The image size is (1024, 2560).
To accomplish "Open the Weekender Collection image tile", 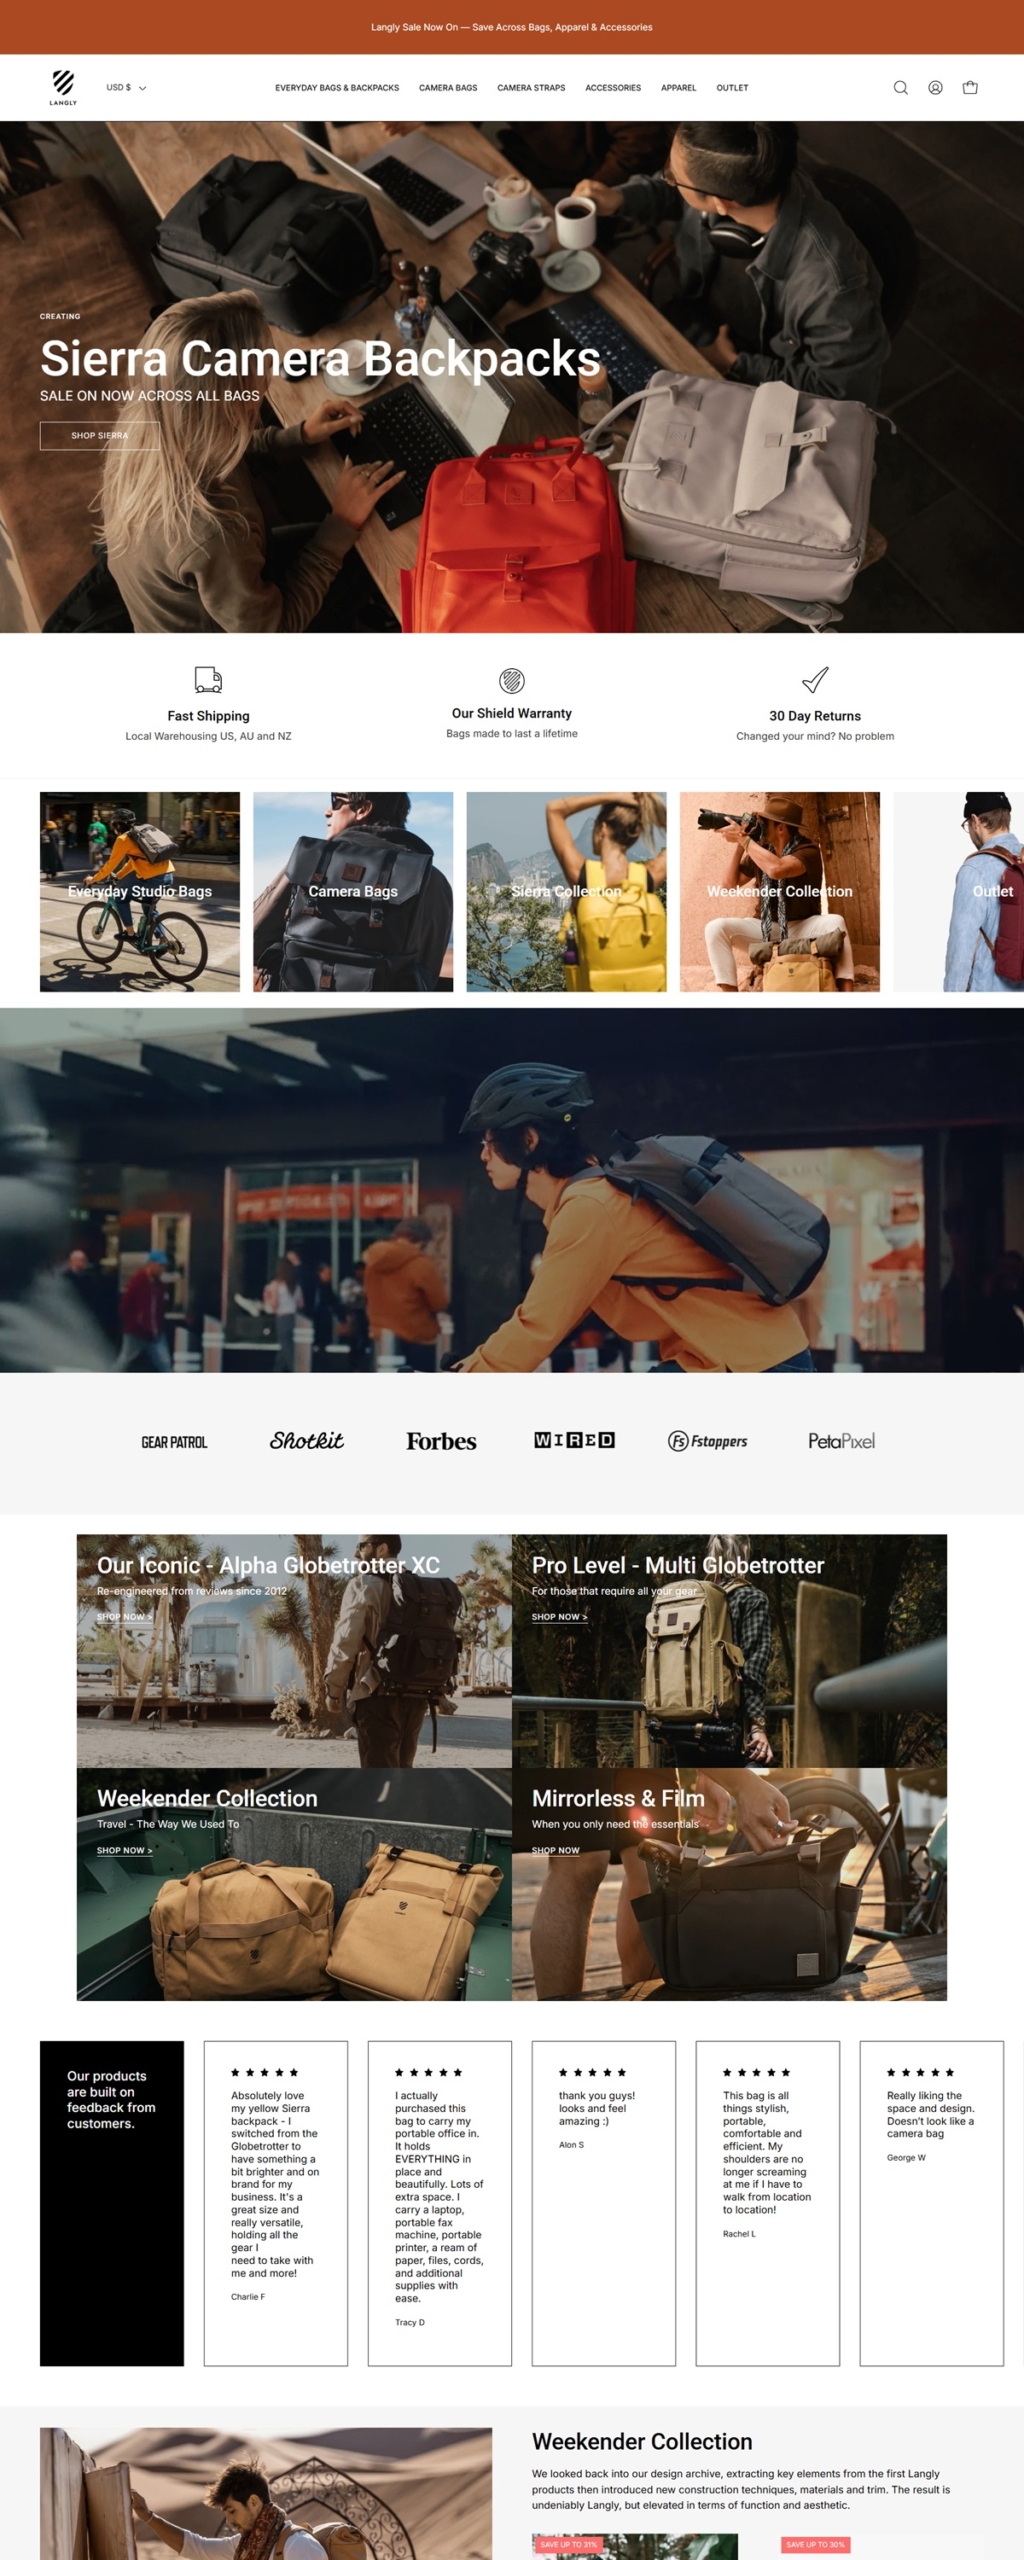I will coord(780,892).
